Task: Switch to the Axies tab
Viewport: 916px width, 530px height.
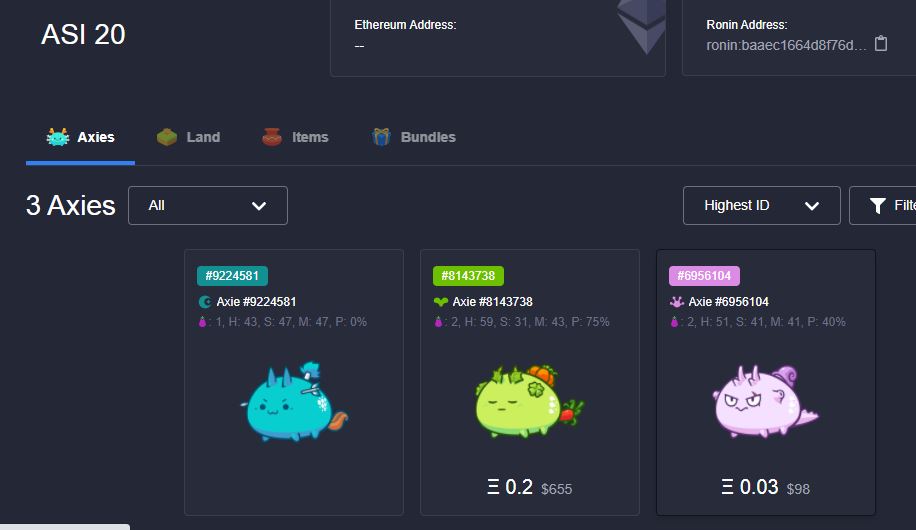Action: pyautogui.click(x=81, y=137)
